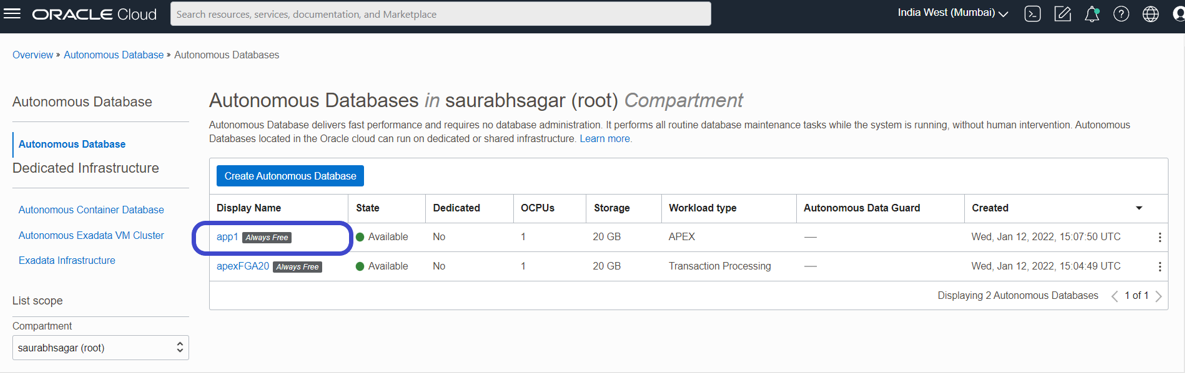Go to Autonomous Database breadcrumb
Image resolution: width=1185 pixels, height=373 pixels.
tap(113, 55)
